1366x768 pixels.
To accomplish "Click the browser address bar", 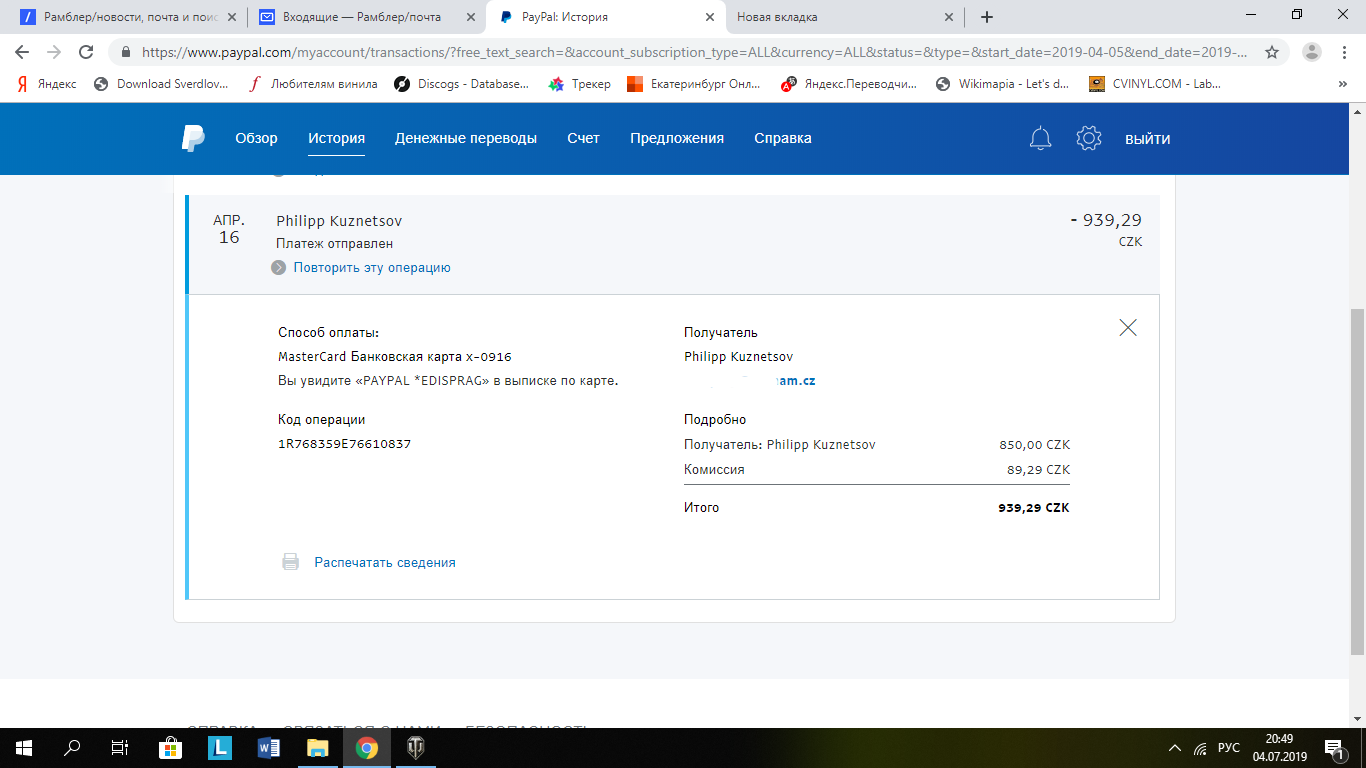I will pyautogui.click(x=690, y=52).
